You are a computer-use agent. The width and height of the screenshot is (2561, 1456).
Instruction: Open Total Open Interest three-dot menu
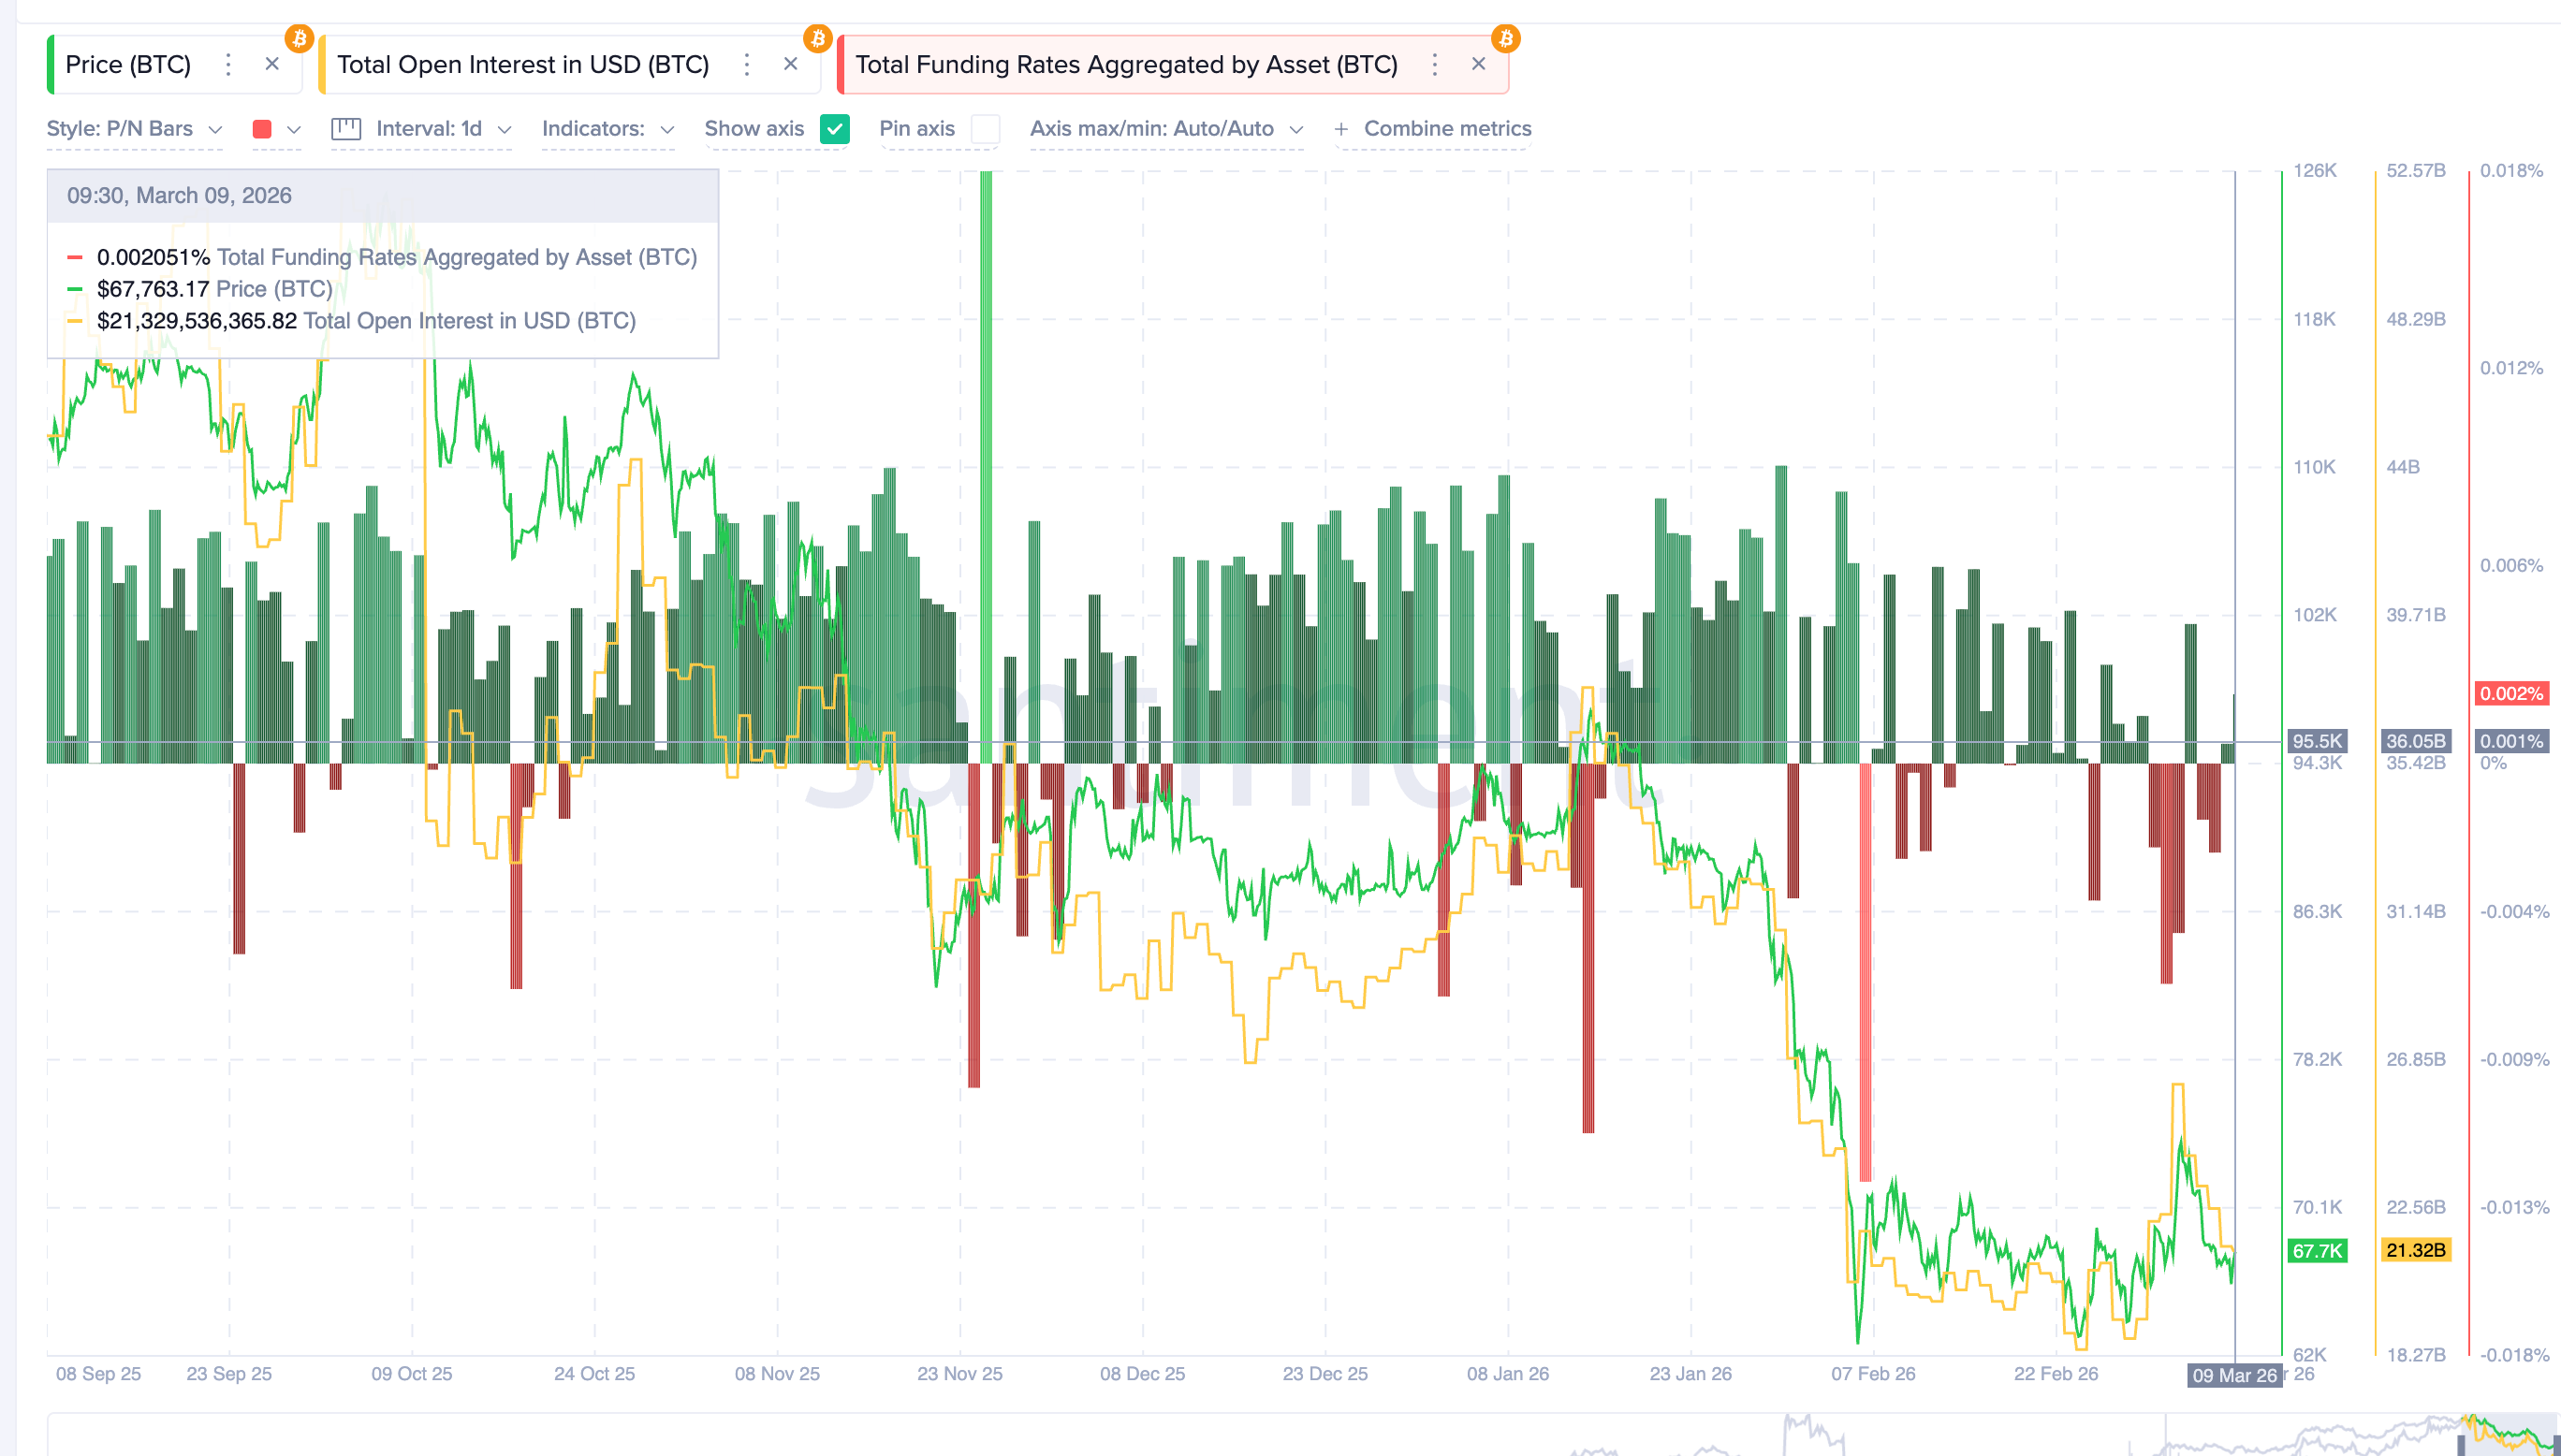[746, 65]
